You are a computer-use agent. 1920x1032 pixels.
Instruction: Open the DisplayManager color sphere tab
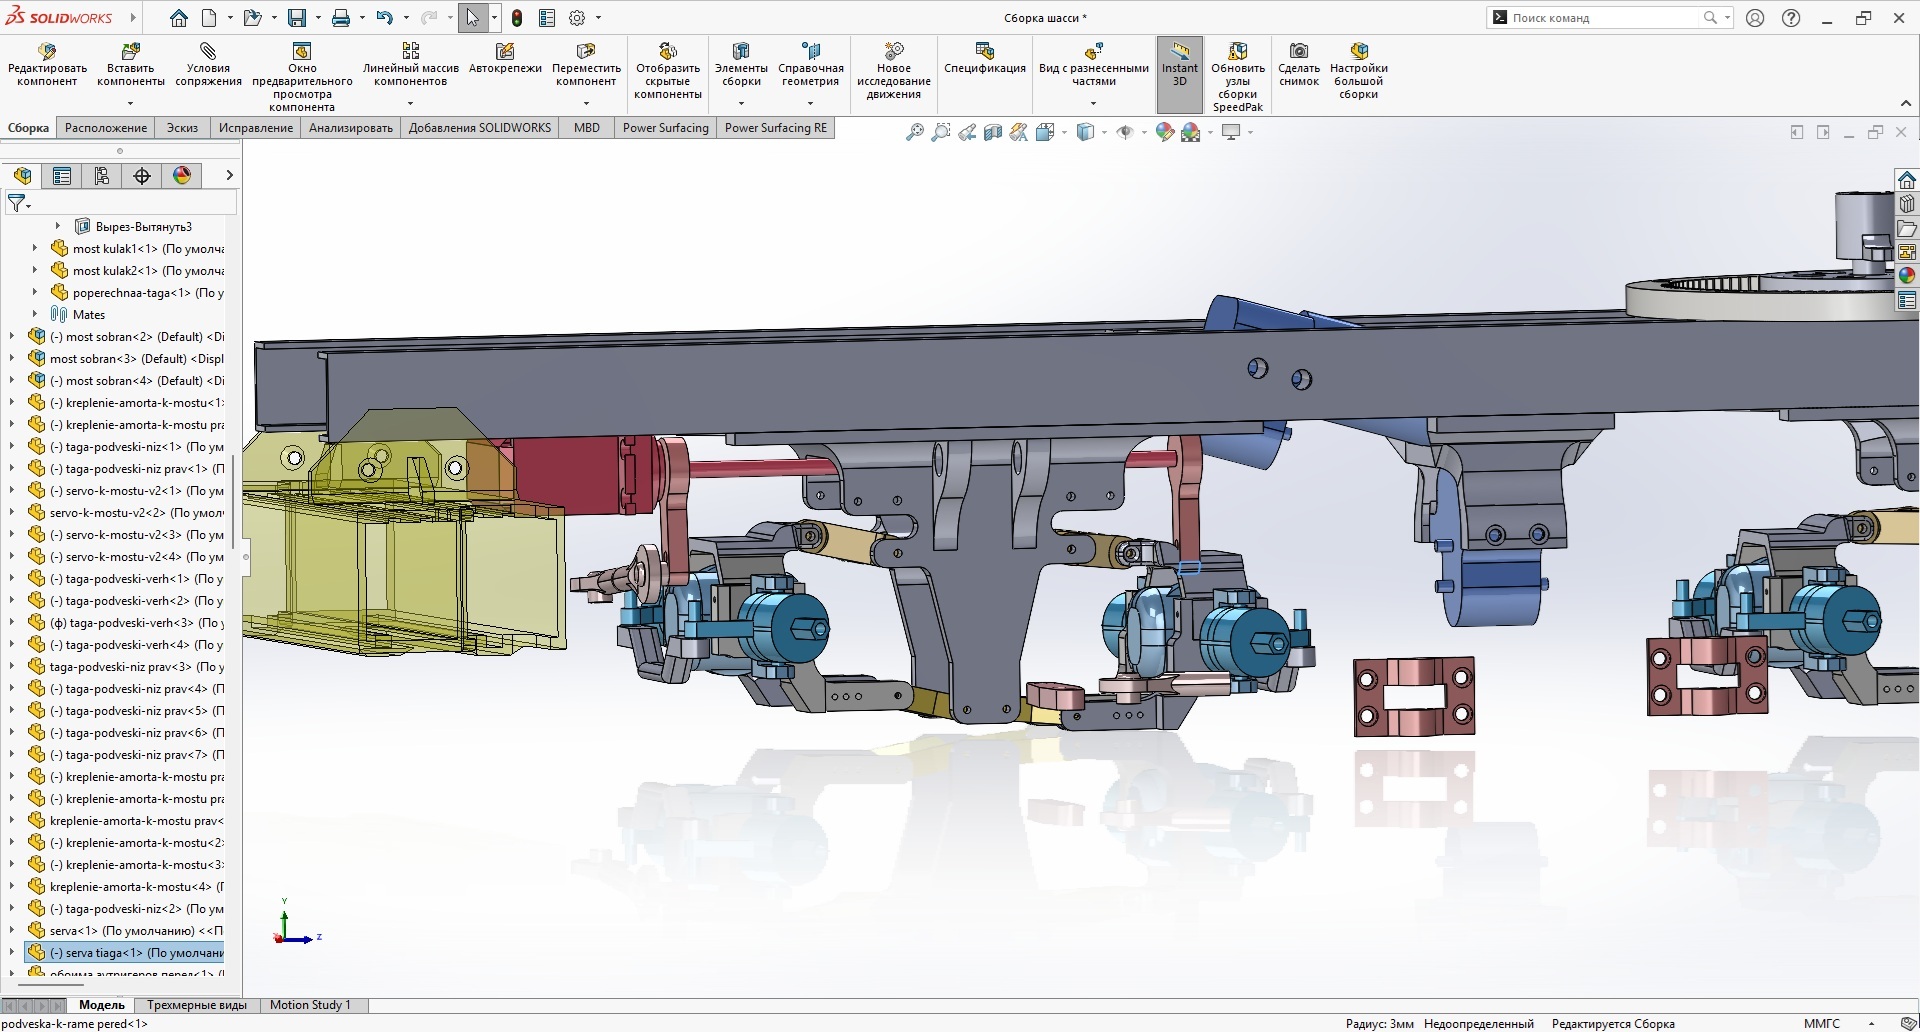click(182, 176)
